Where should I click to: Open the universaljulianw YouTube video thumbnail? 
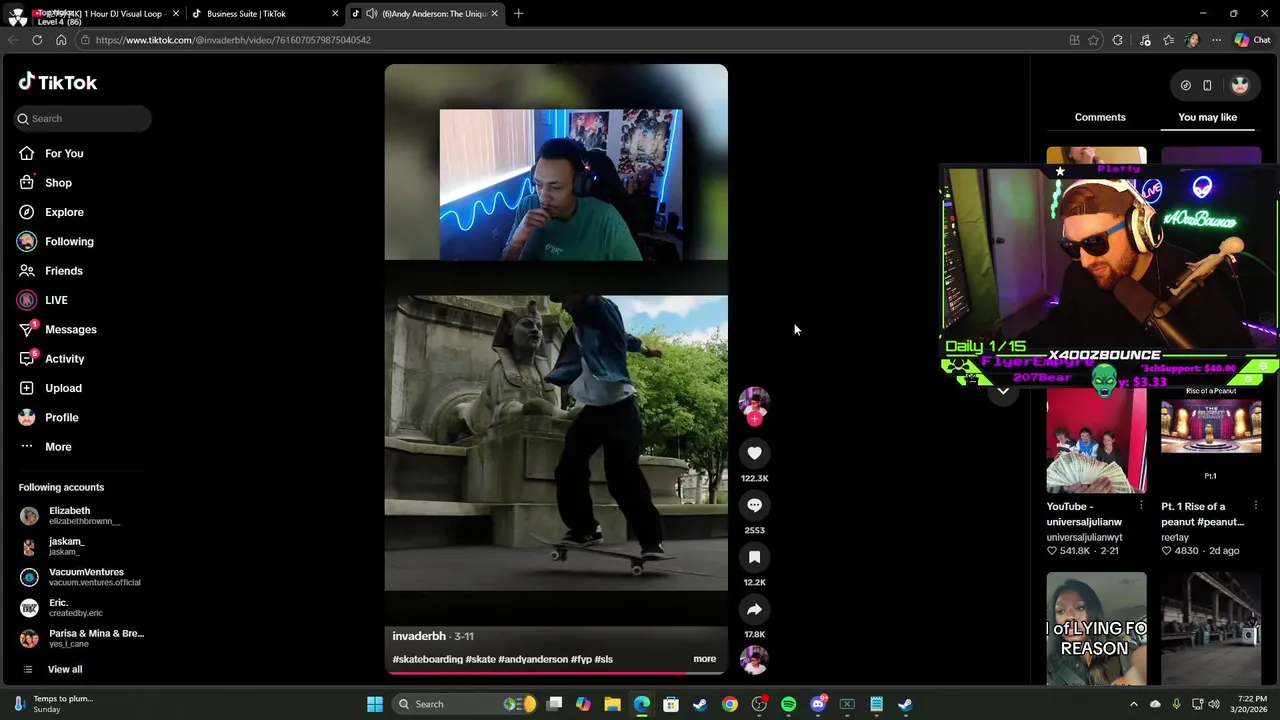(1096, 439)
